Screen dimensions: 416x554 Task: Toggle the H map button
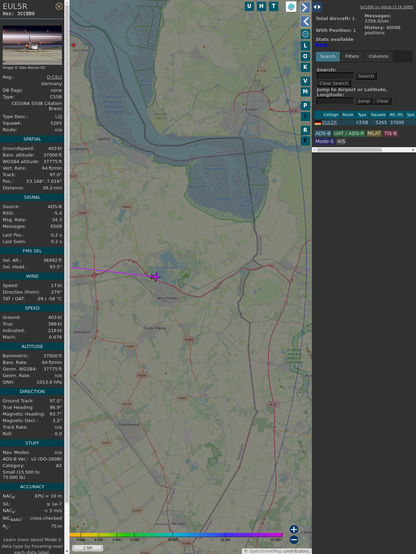tap(261, 6)
